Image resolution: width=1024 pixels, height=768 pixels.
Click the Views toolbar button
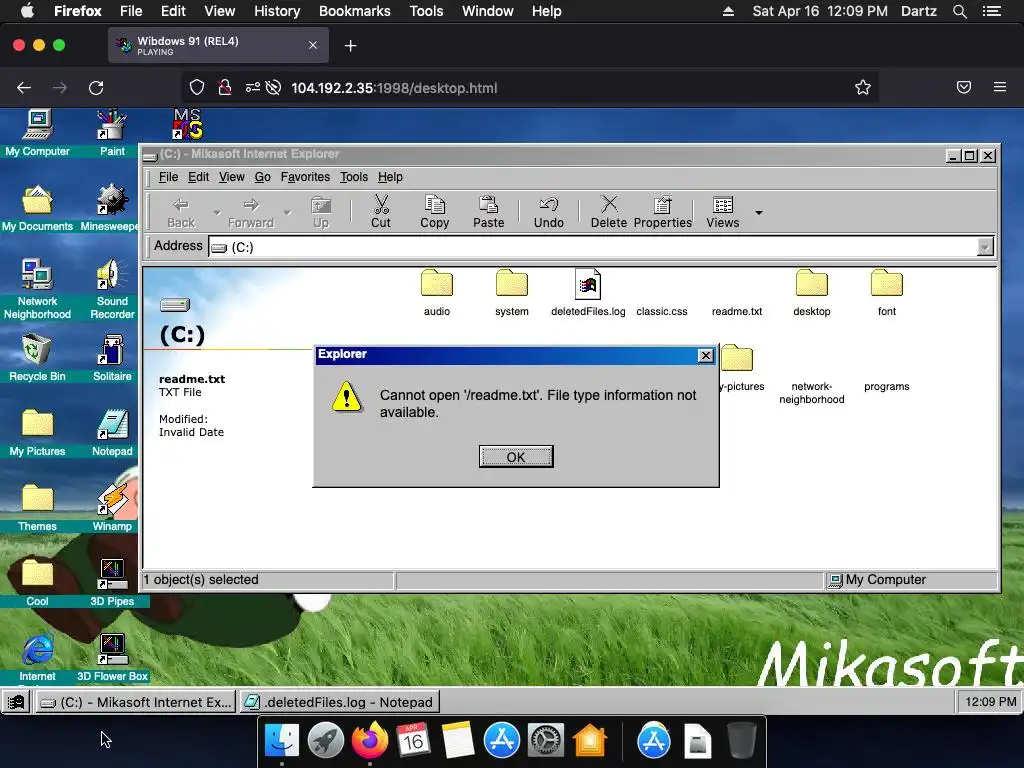tap(722, 212)
